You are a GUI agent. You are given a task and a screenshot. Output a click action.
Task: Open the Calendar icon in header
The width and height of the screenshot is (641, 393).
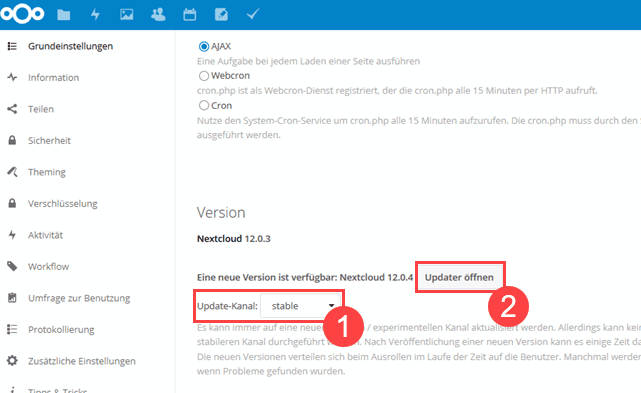pyautogui.click(x=190, y=15)
